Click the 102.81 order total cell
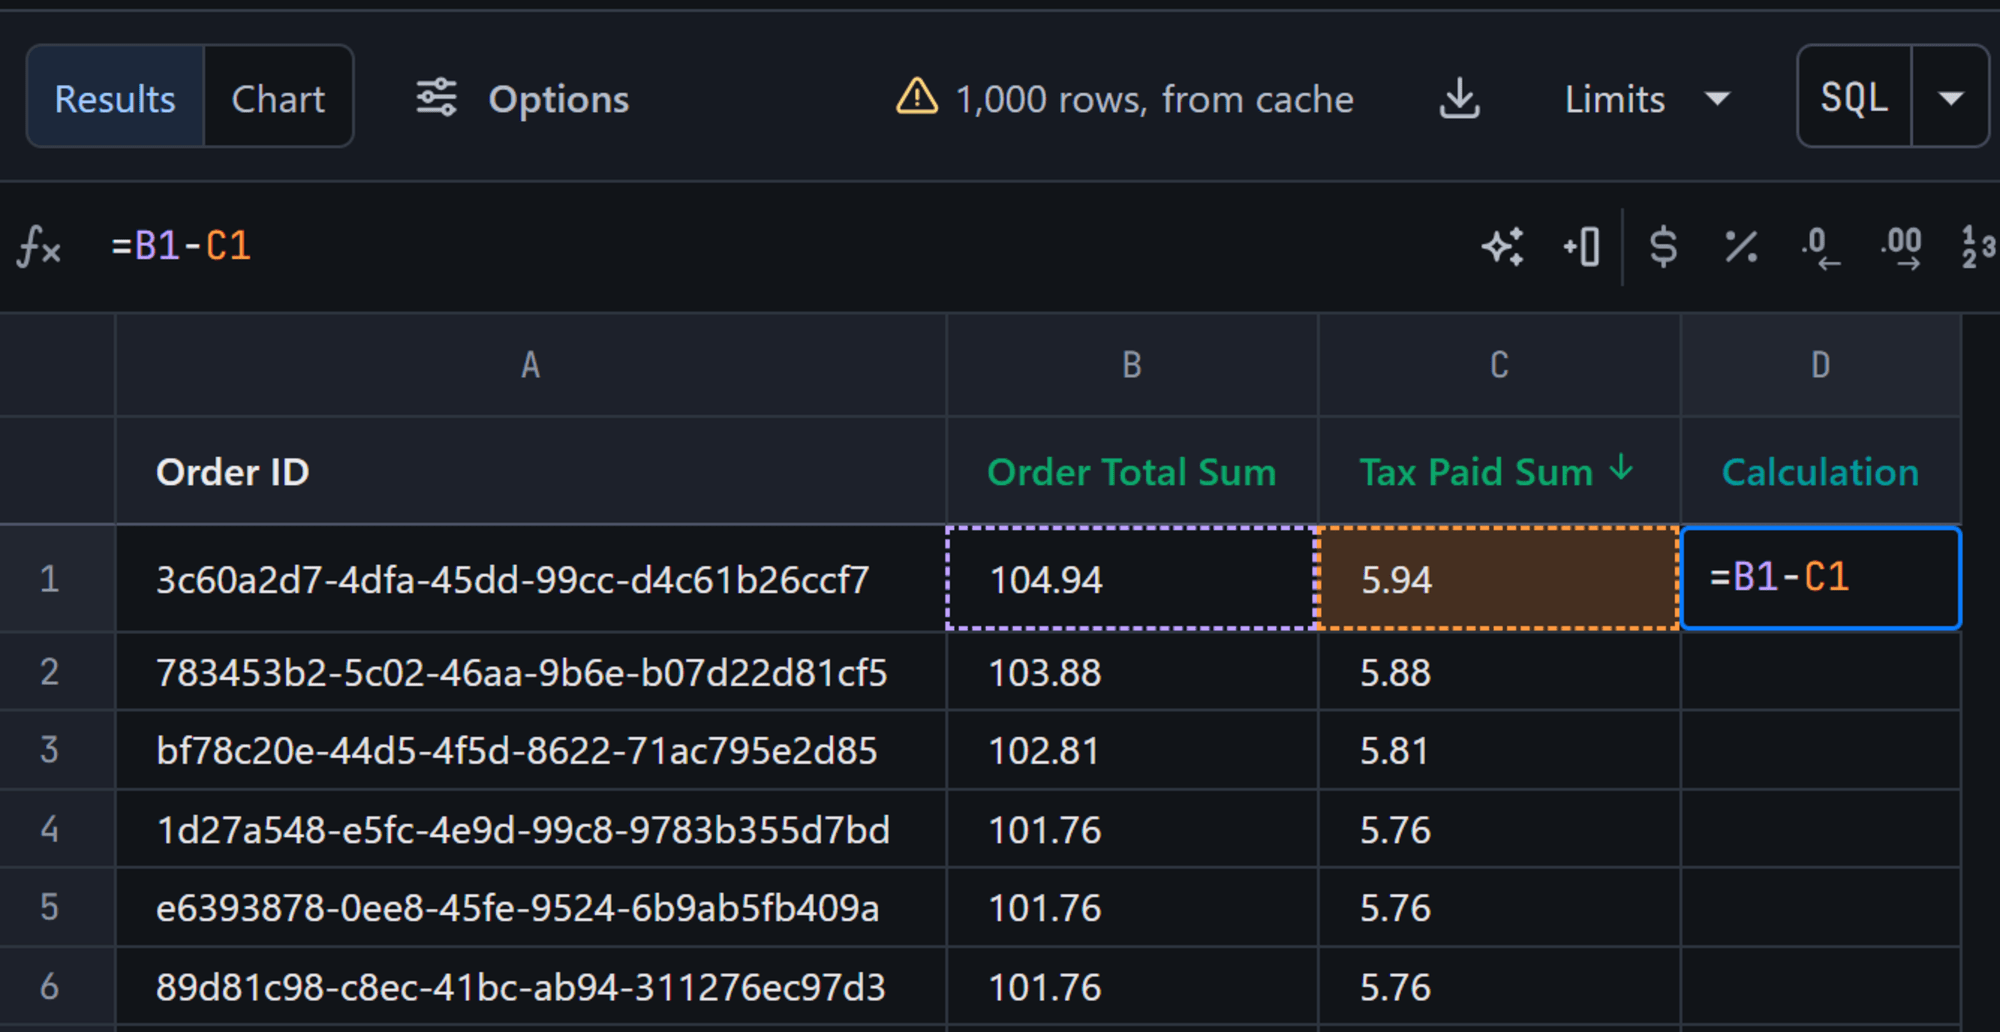This screenshot has width=2000, height=1032. 1132,750
